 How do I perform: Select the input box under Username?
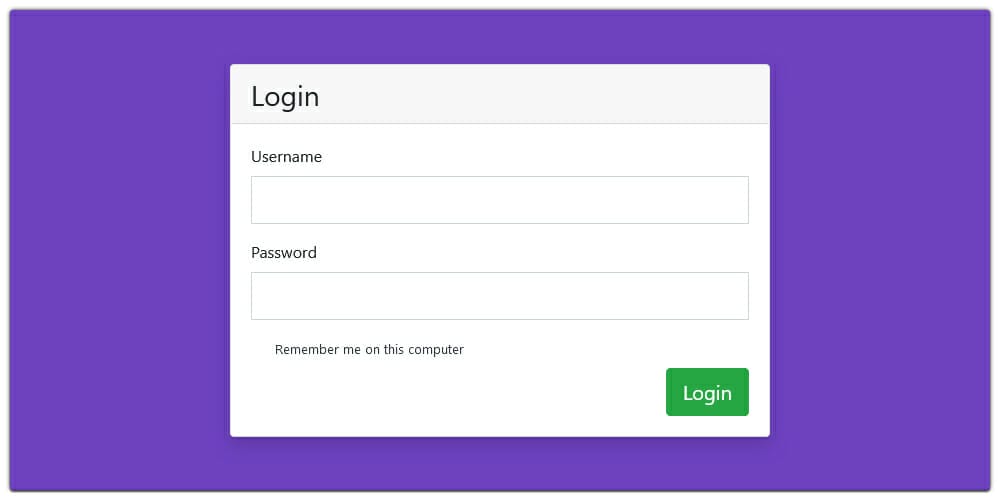[x=499, y=200]
